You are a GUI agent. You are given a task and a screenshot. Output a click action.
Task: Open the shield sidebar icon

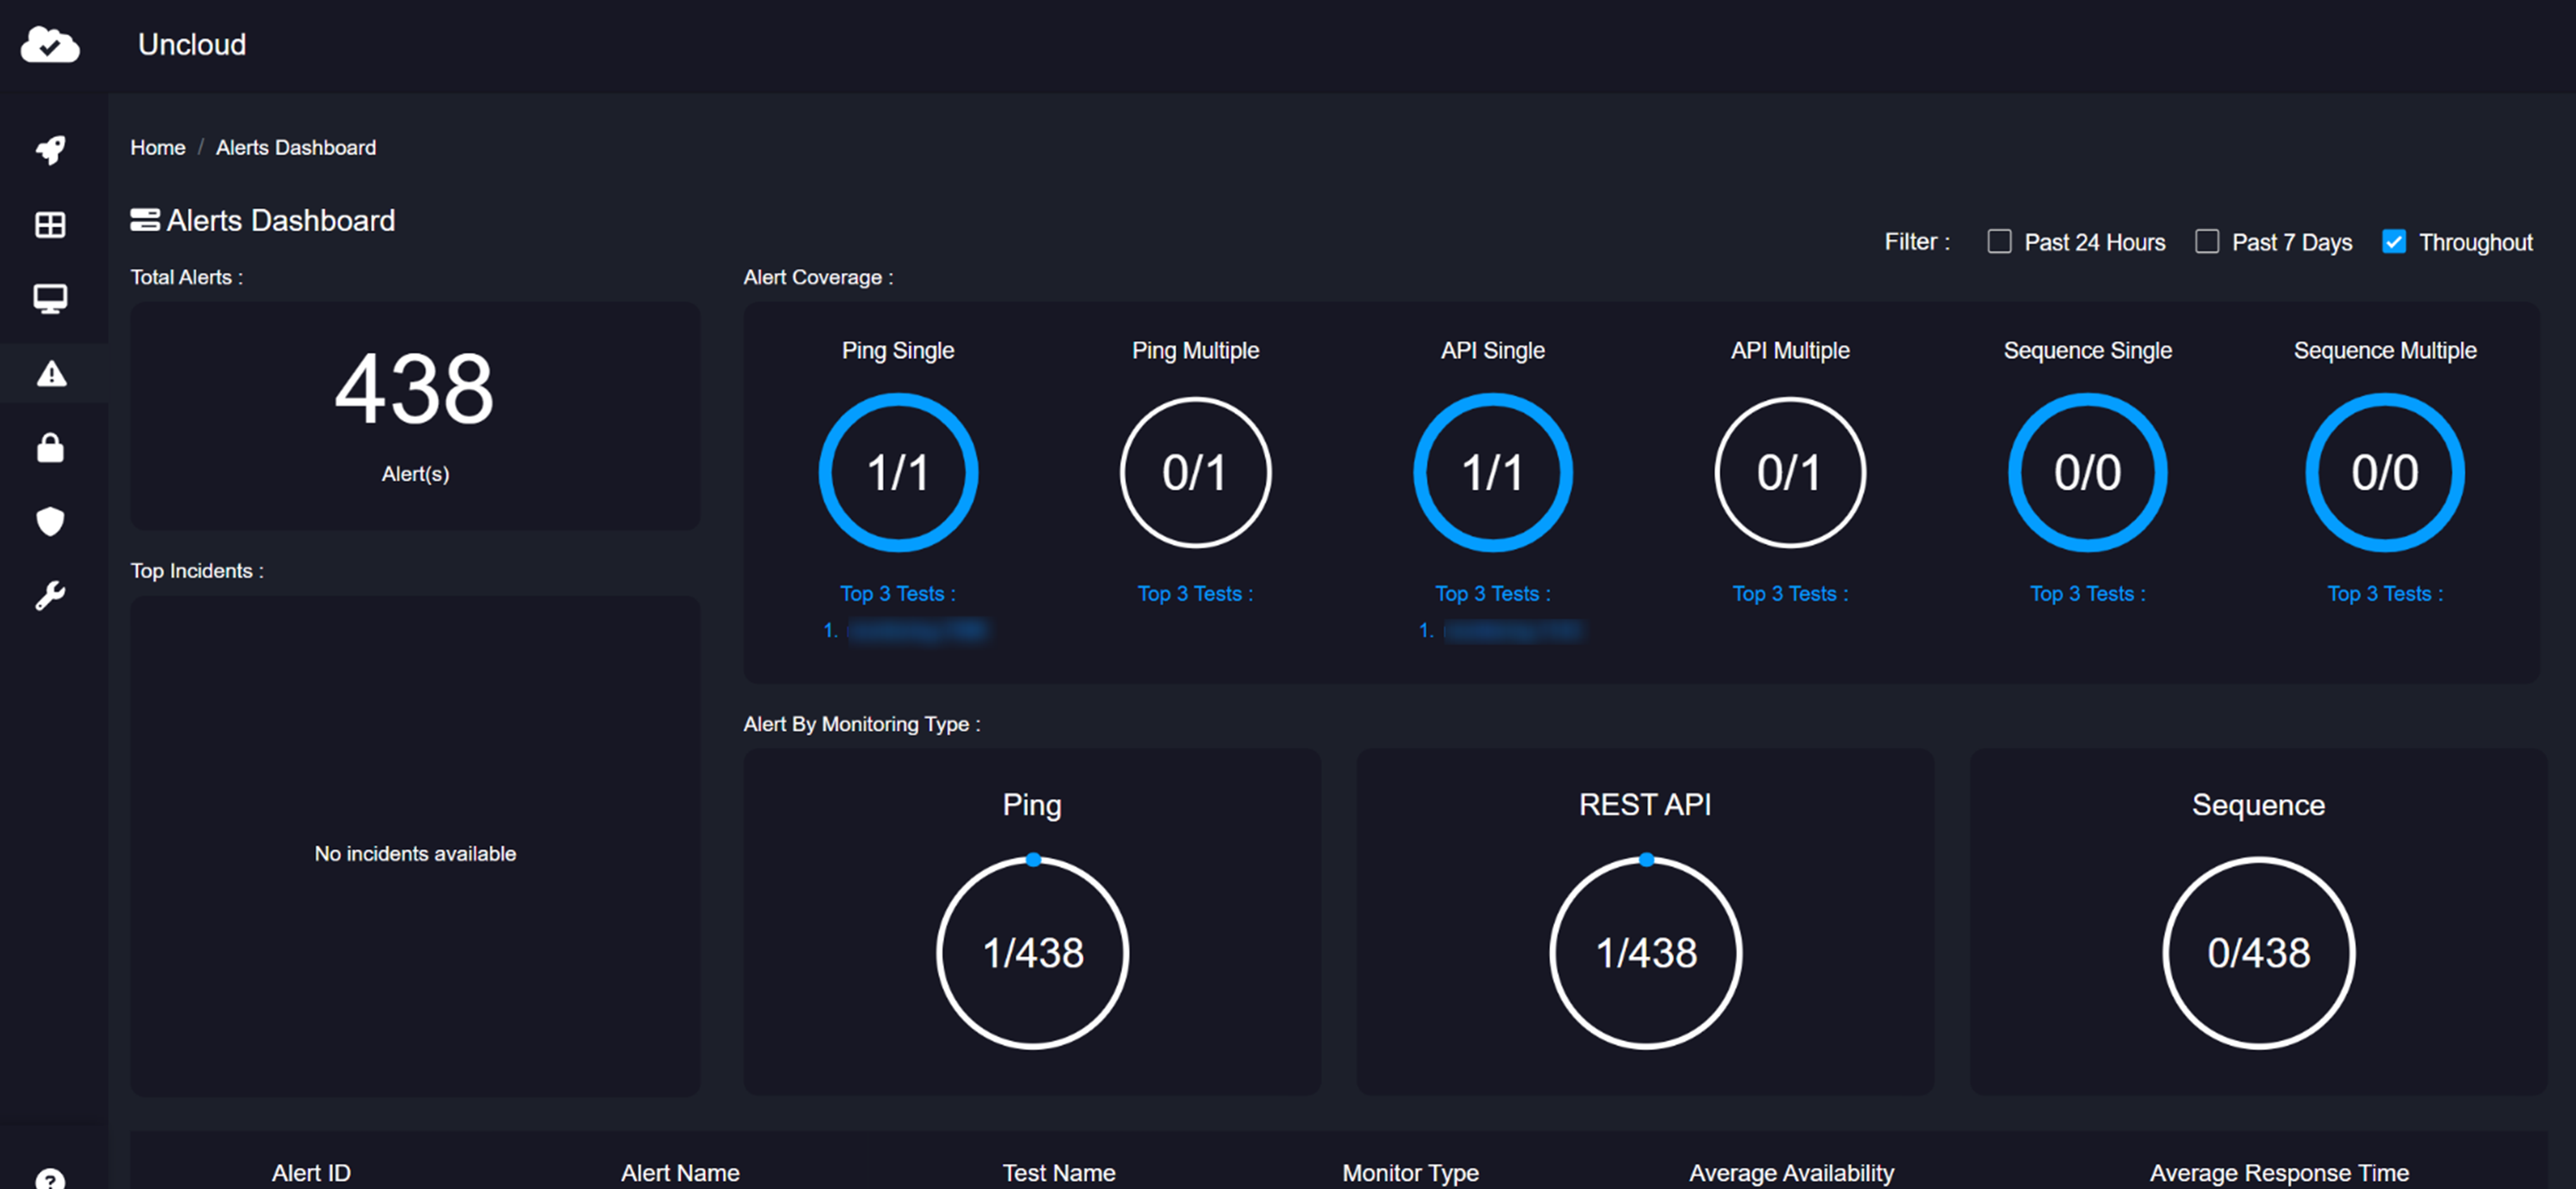50,521
